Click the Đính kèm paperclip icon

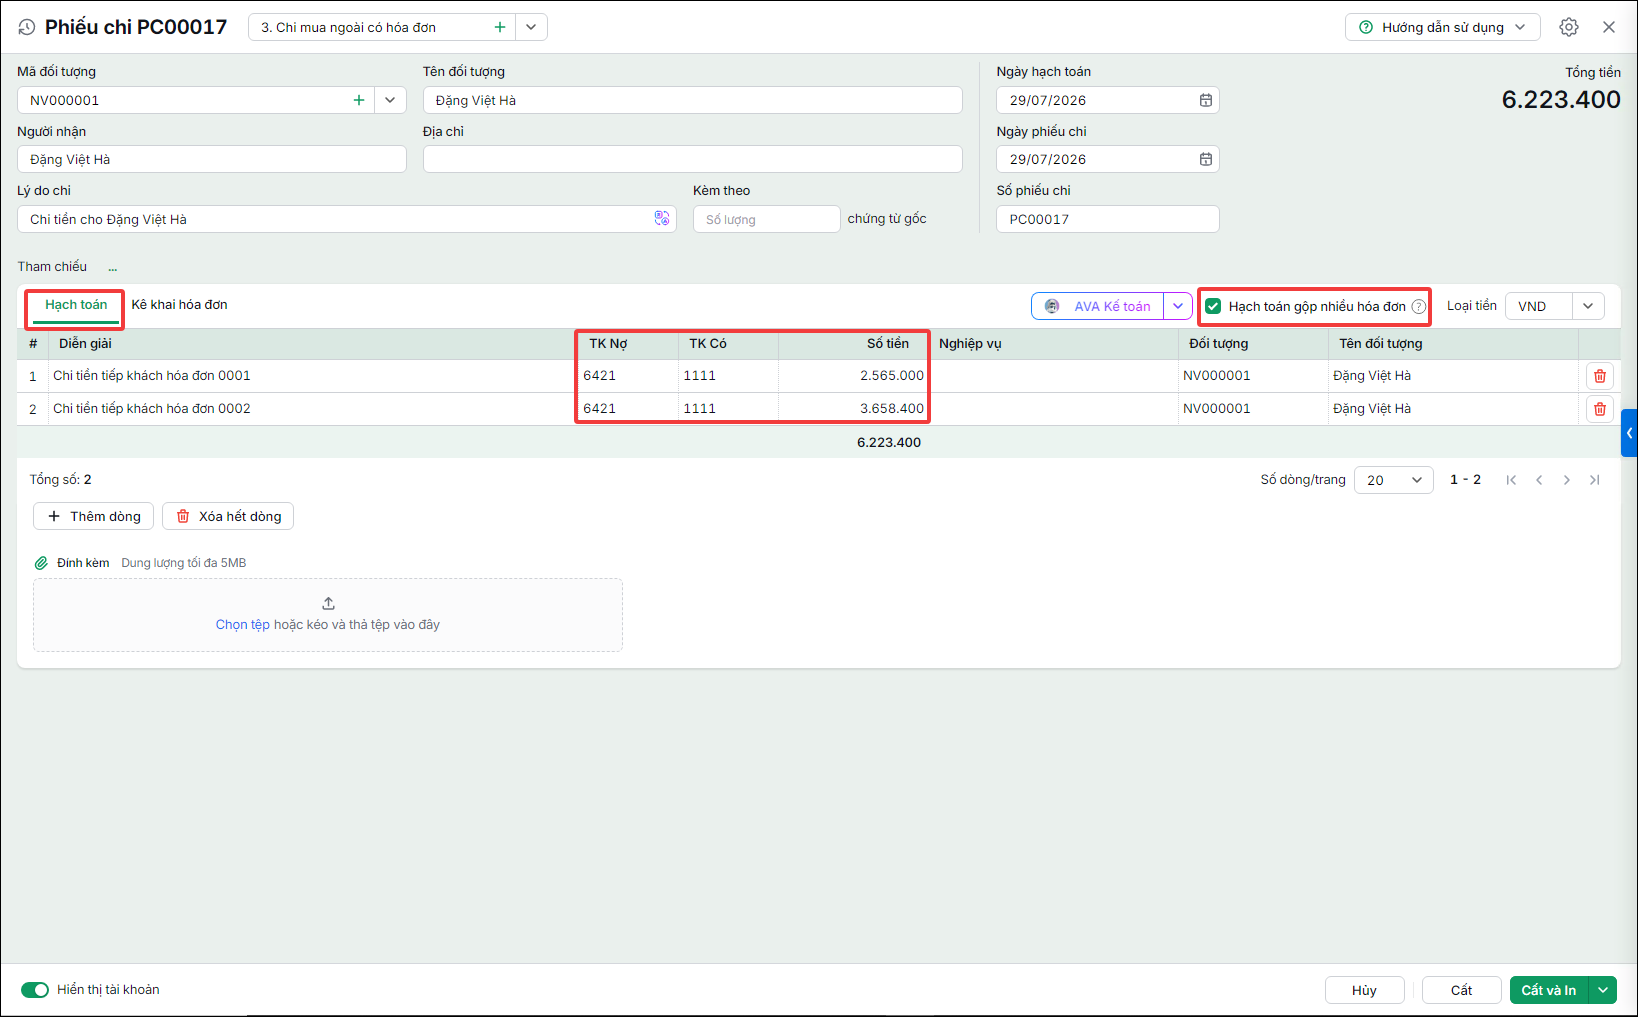pos(41,563)
